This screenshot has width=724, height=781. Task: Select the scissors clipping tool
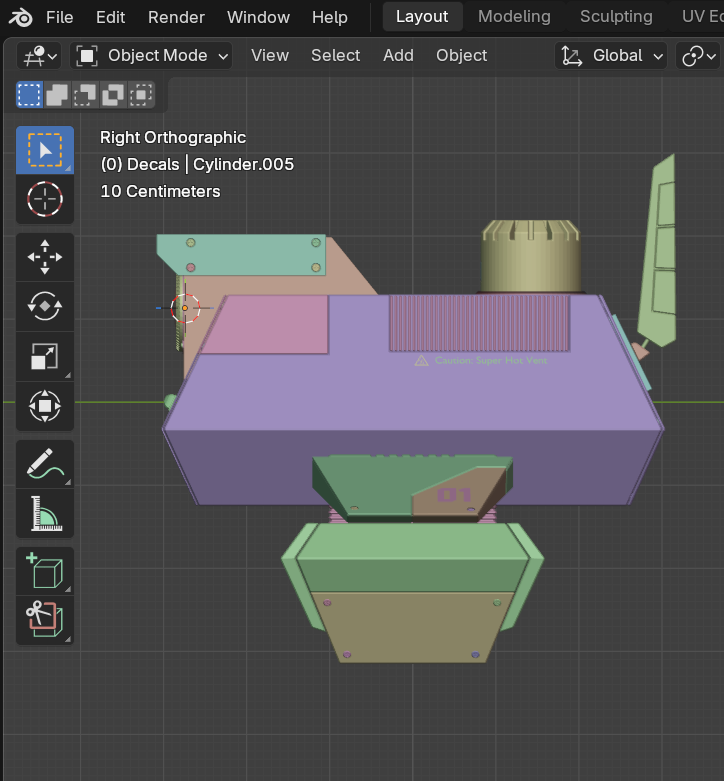pos(45,620)
